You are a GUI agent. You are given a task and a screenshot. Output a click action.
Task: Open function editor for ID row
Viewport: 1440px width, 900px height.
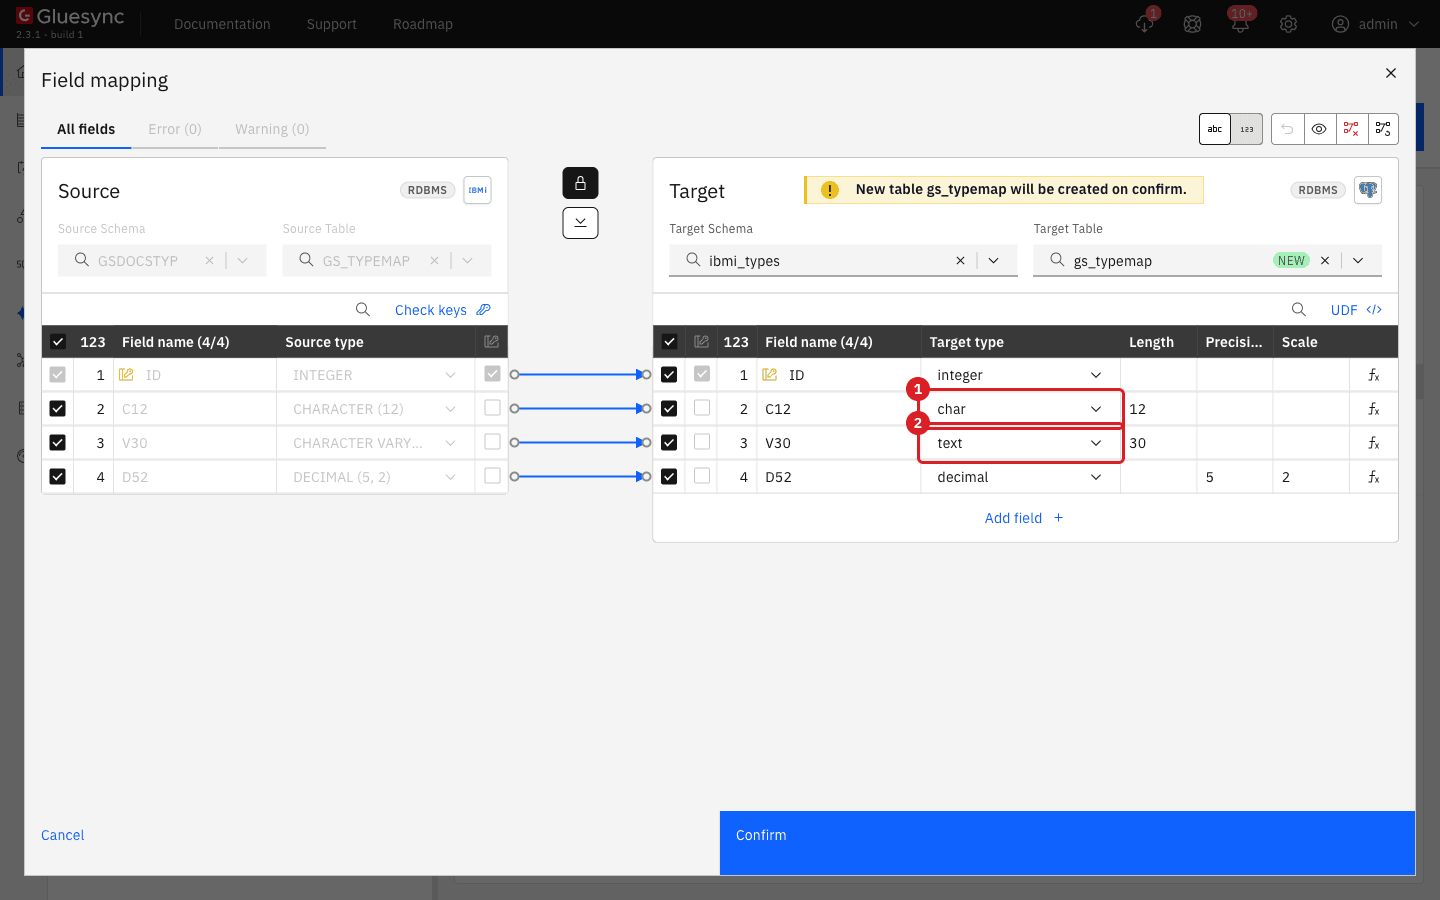point(1374,375)
